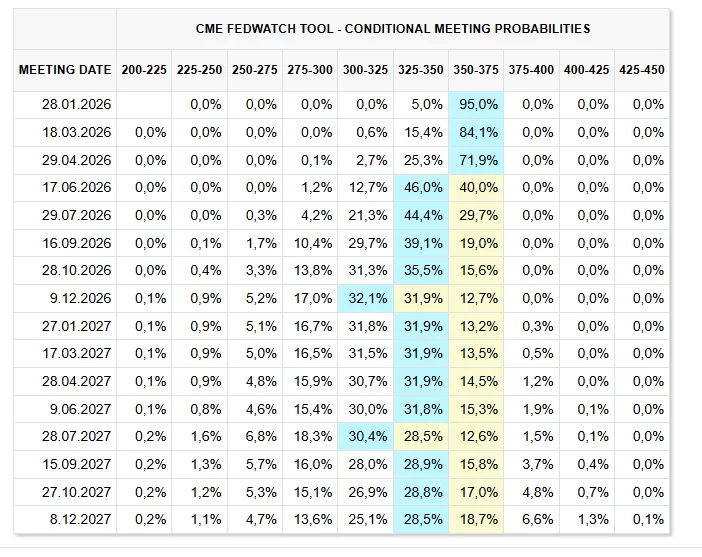Select the 325-350 rate range header

[x=420, y=71]
